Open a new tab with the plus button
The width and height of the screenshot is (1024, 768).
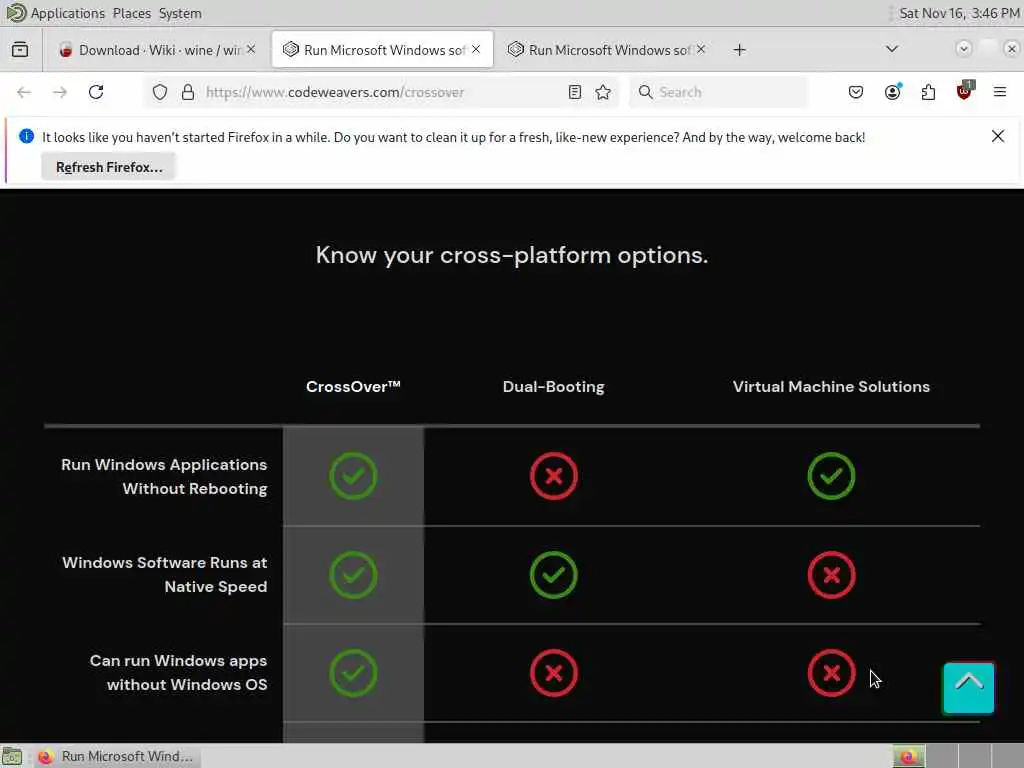point(739,50)
